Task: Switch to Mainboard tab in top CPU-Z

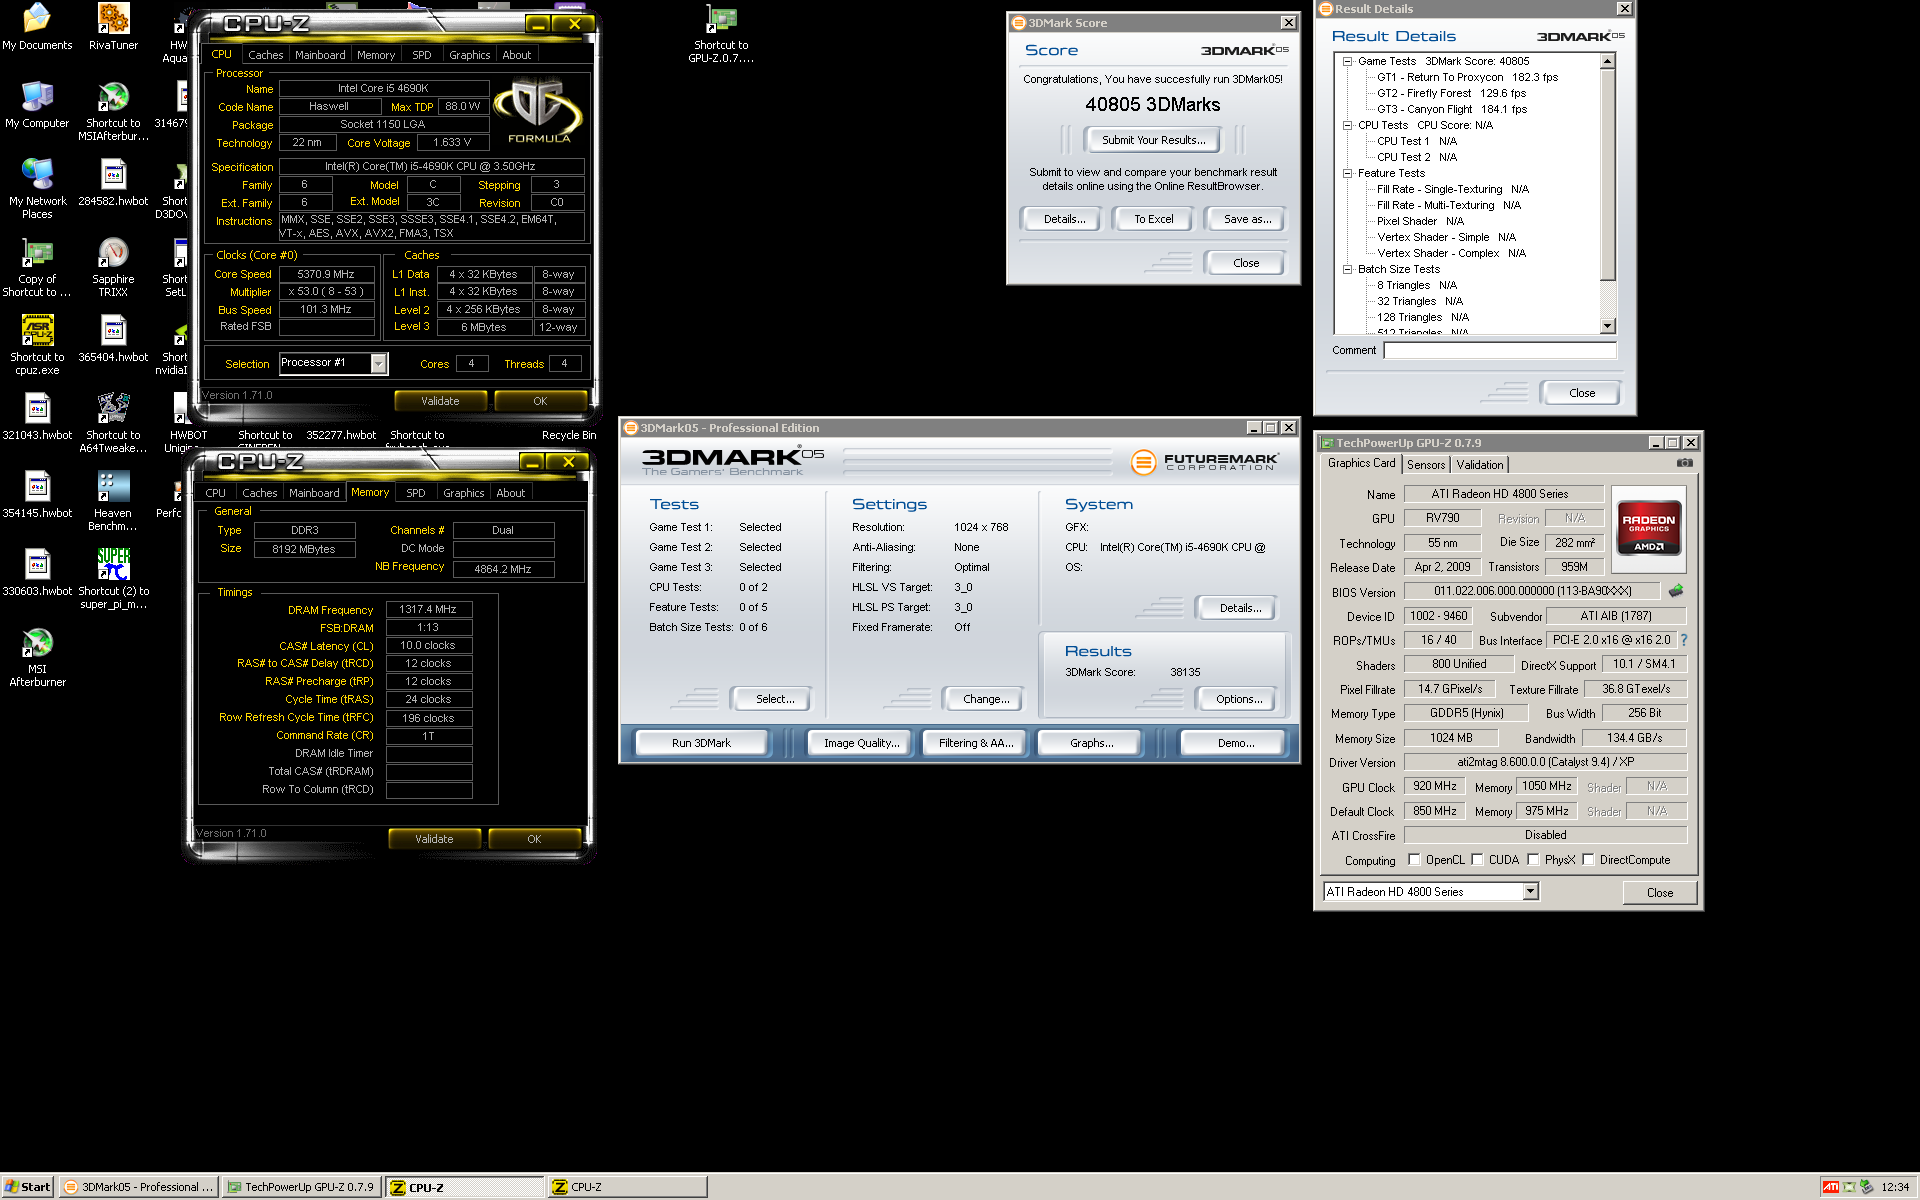Action: (x=320, y=55)
